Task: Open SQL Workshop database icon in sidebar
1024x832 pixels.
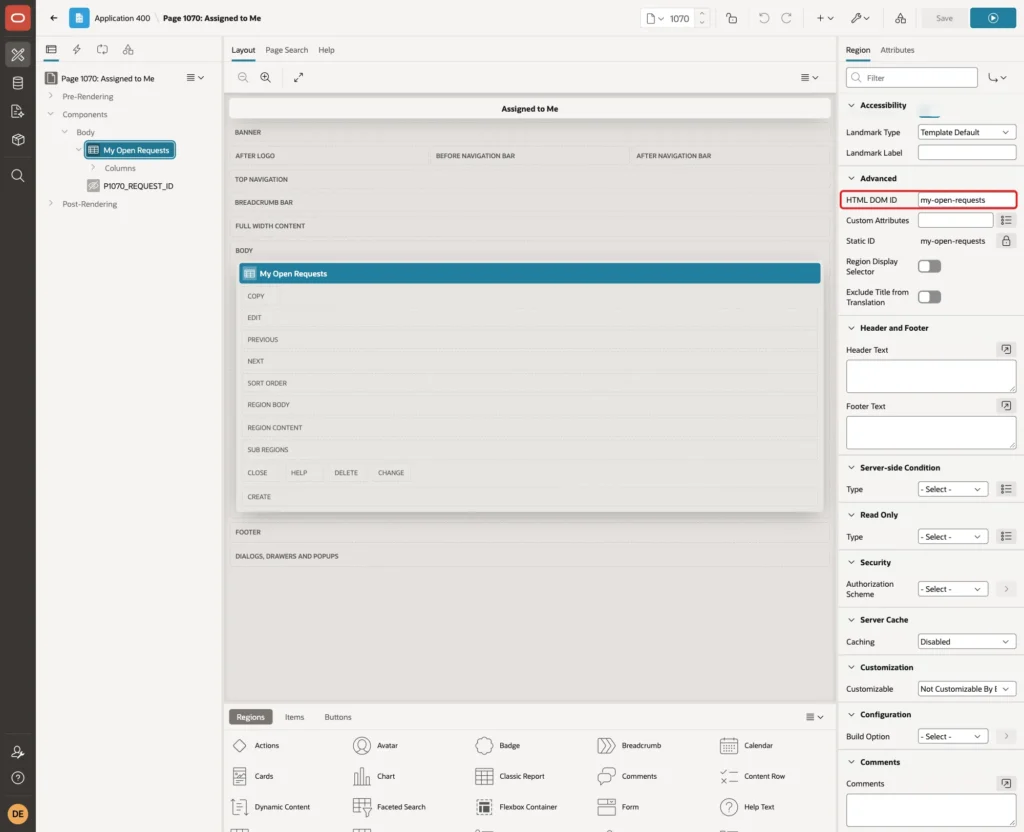Action: click(x=18, y=83)
